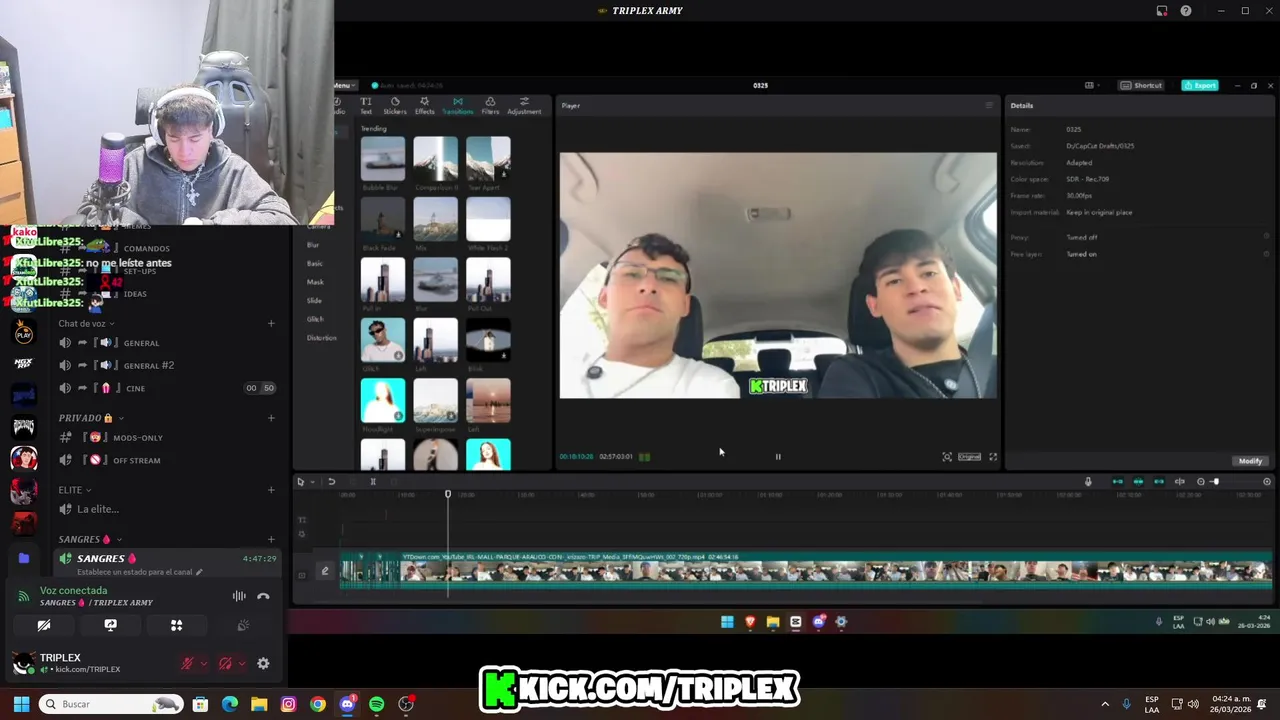Toggle auto snapping in timeline

pos(1138,482)
